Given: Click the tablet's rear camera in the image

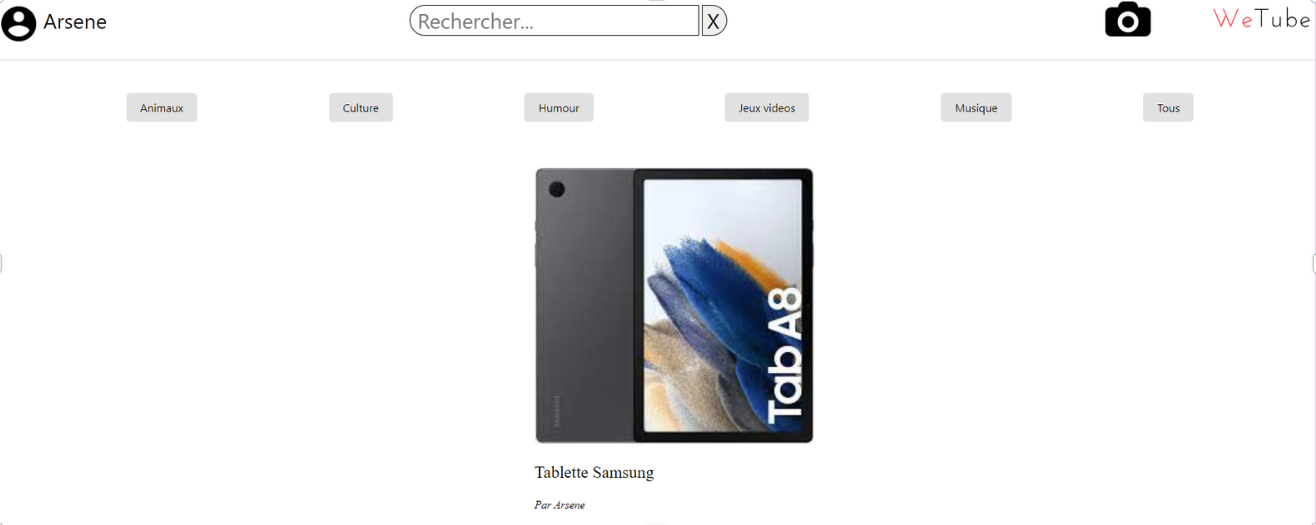Looking at the screenshot, I should (557, 190).
